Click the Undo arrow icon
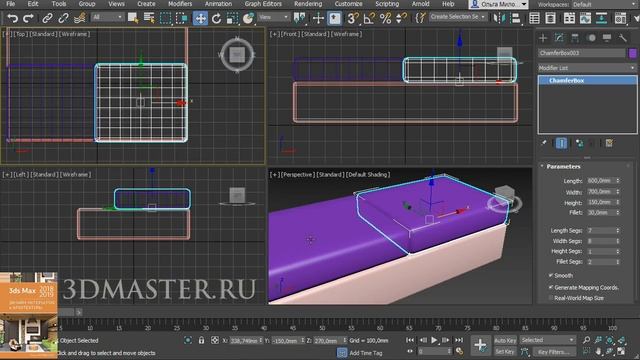640x360 pixels. (x=12, y=18)
